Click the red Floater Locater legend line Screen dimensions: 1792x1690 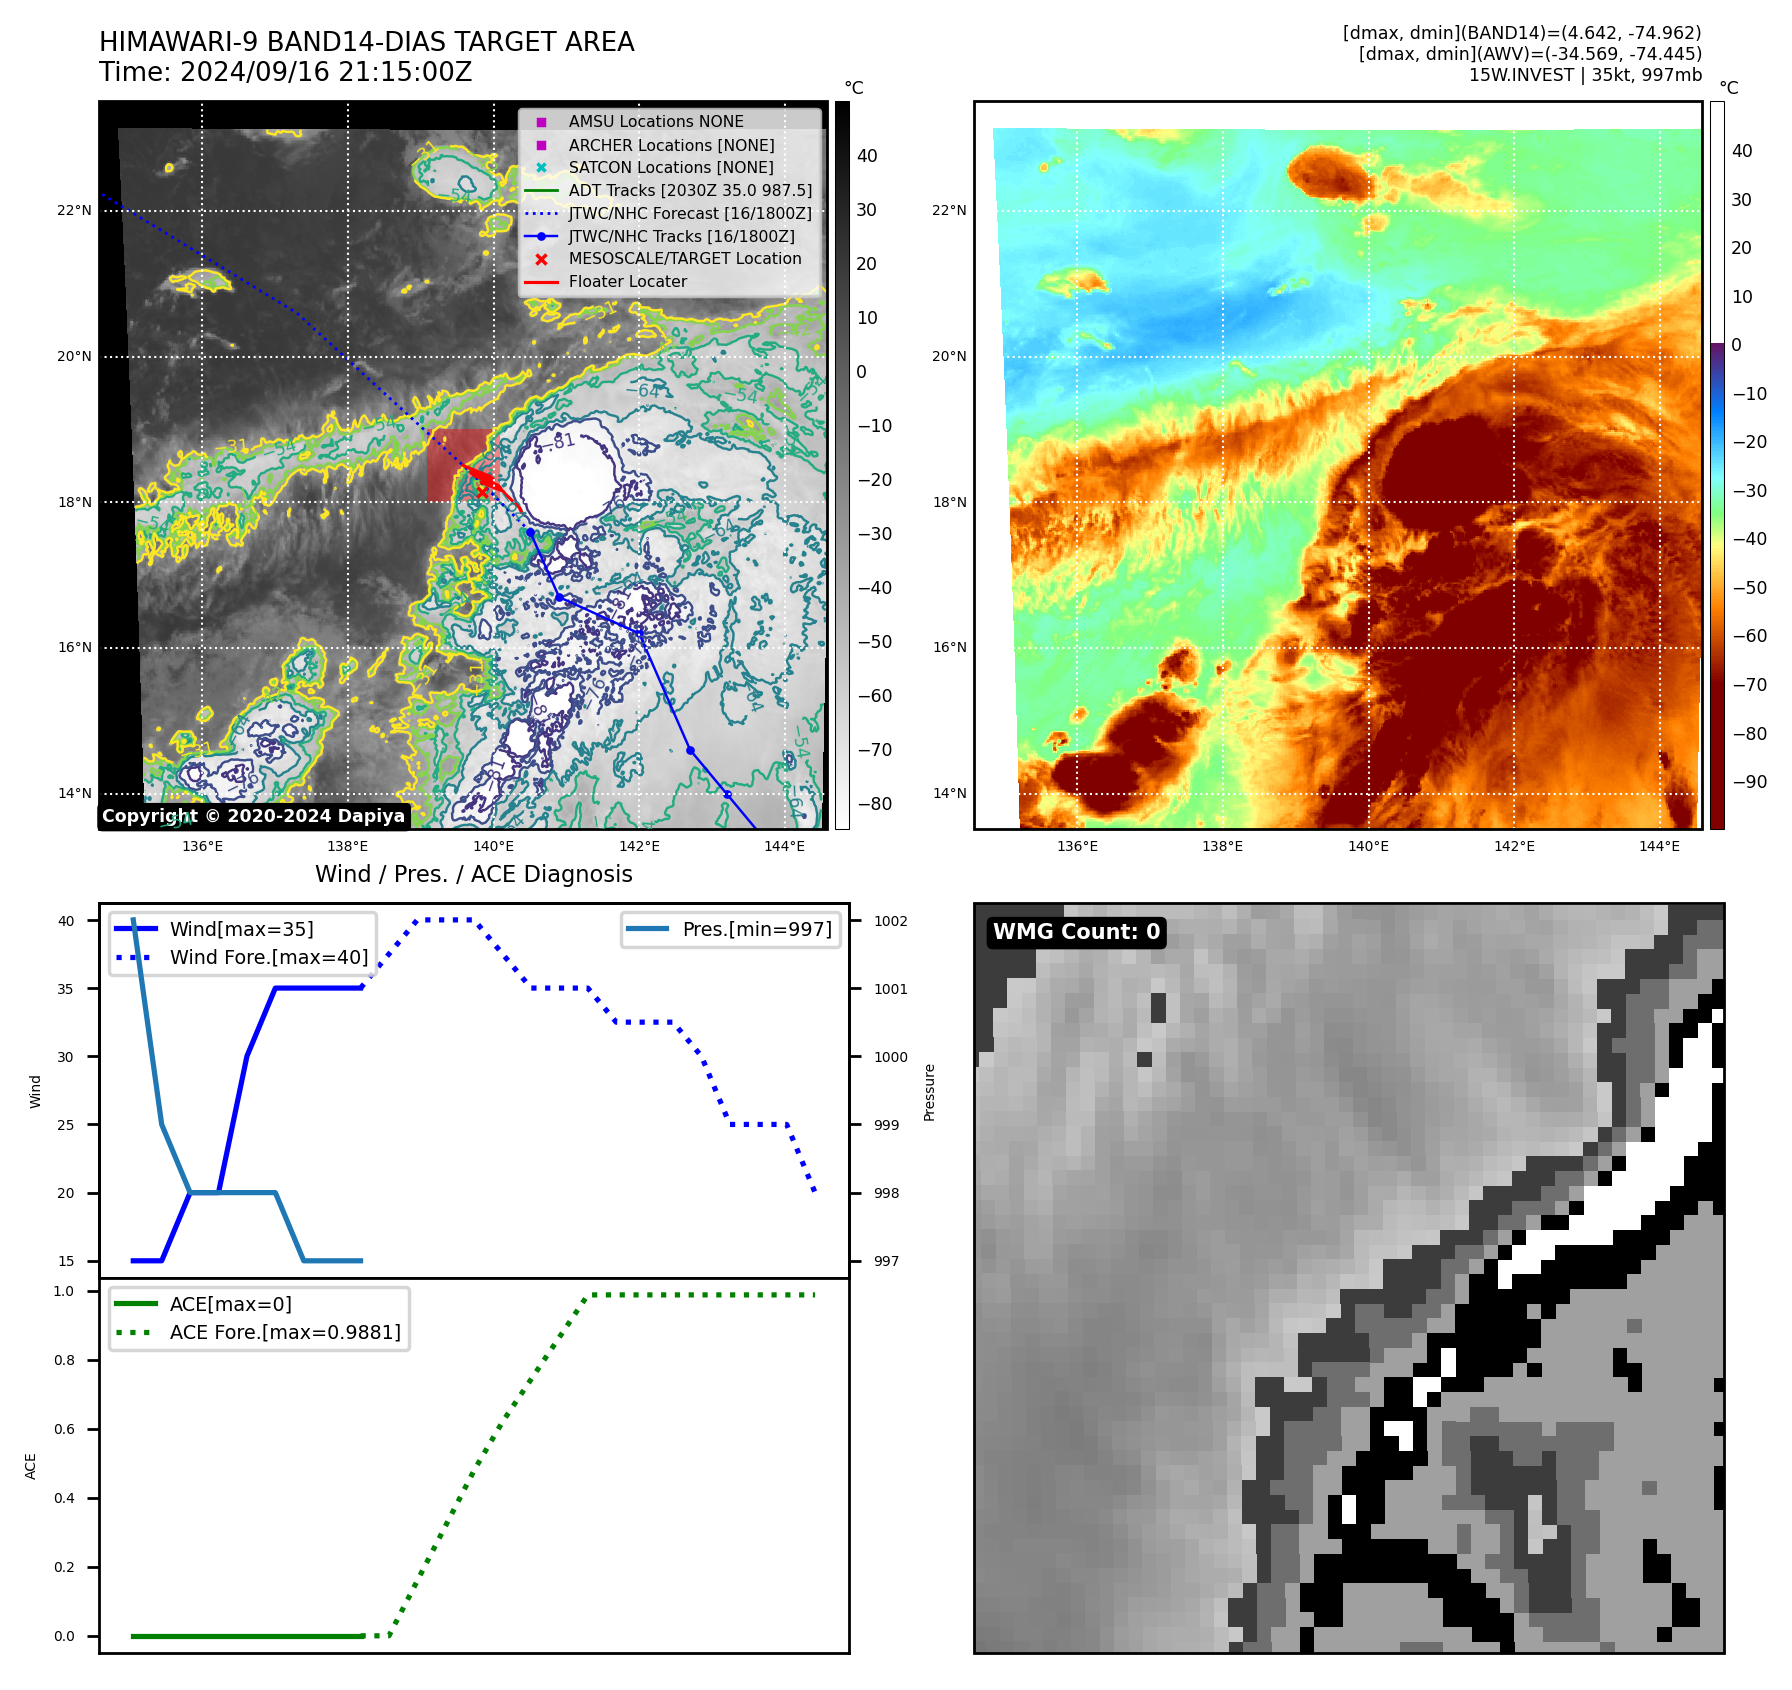(541, 282)
